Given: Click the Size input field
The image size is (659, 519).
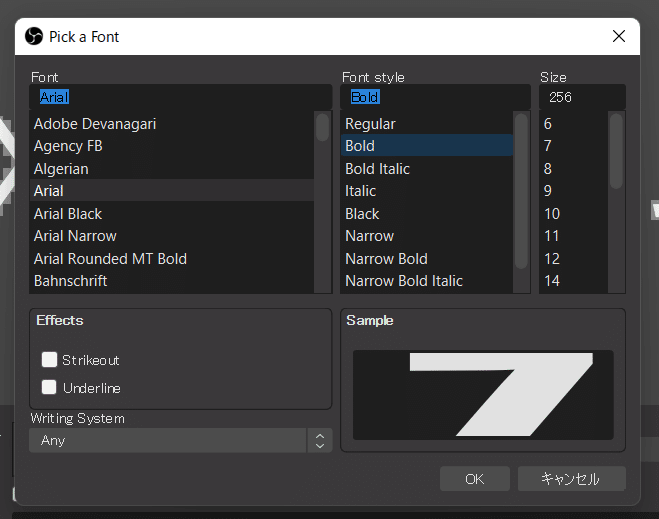Looking at the screenshot, I should coord(582,97).
